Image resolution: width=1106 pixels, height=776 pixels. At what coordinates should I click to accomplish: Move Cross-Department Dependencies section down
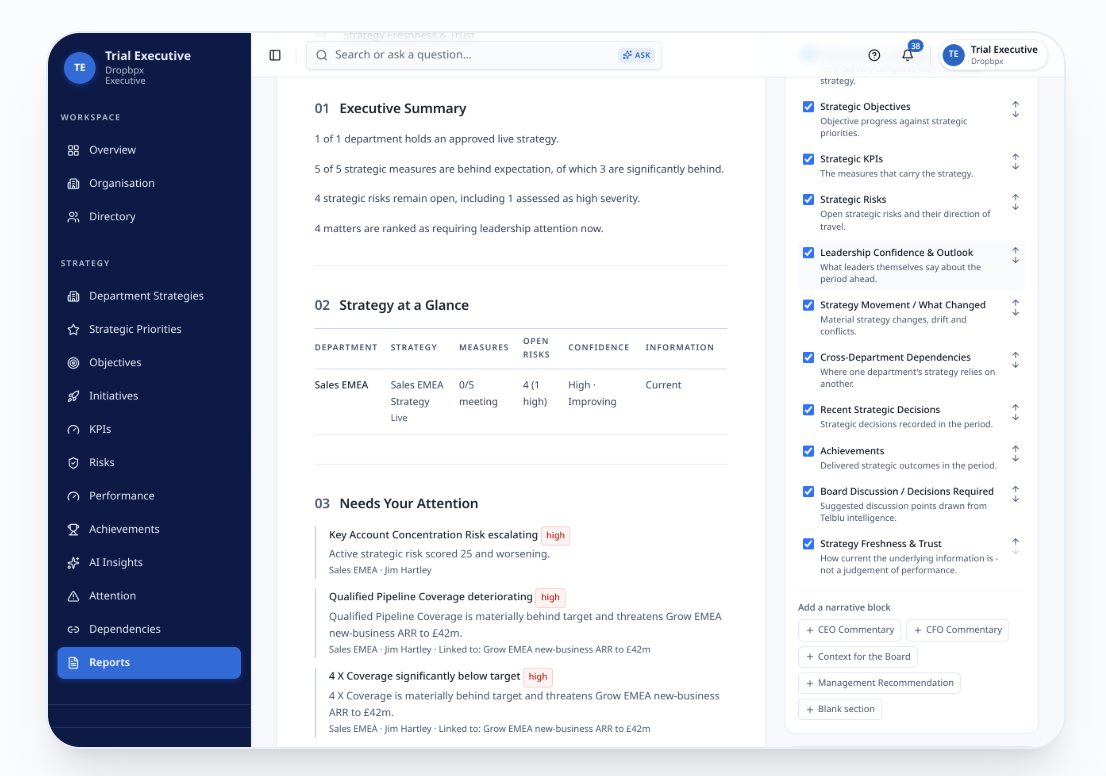(1016, 365)
